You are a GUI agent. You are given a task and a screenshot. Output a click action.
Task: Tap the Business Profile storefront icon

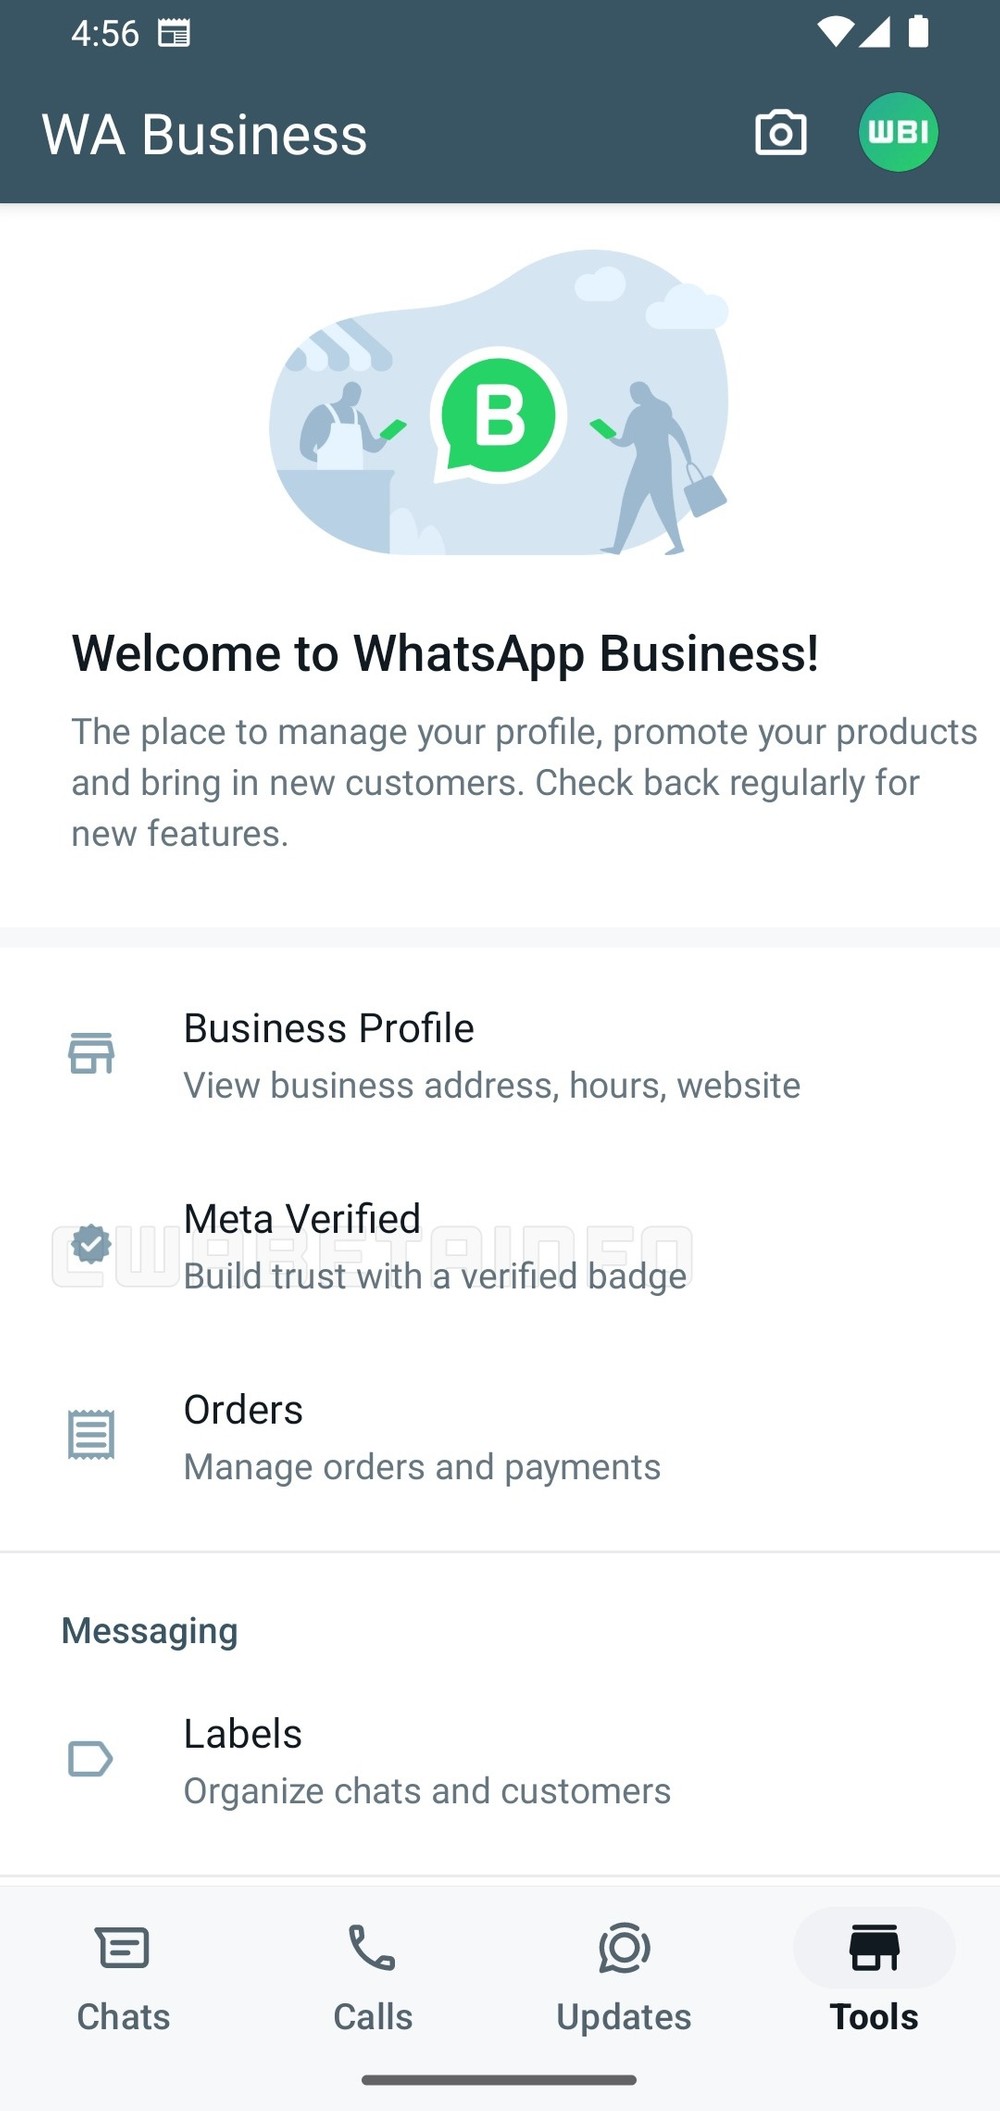tap(91, 1054)
